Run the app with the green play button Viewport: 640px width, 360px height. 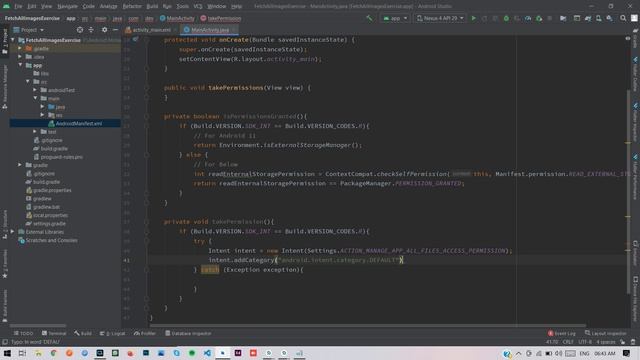(473, 18)
